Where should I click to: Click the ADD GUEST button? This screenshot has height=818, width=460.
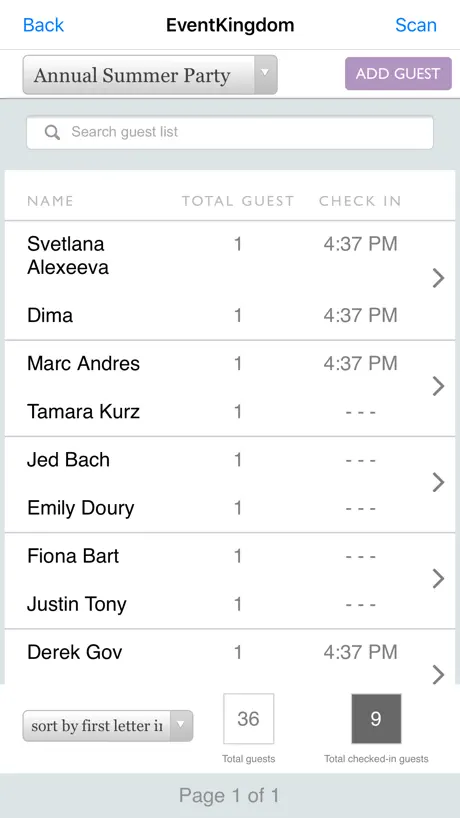tap(398, 74)
